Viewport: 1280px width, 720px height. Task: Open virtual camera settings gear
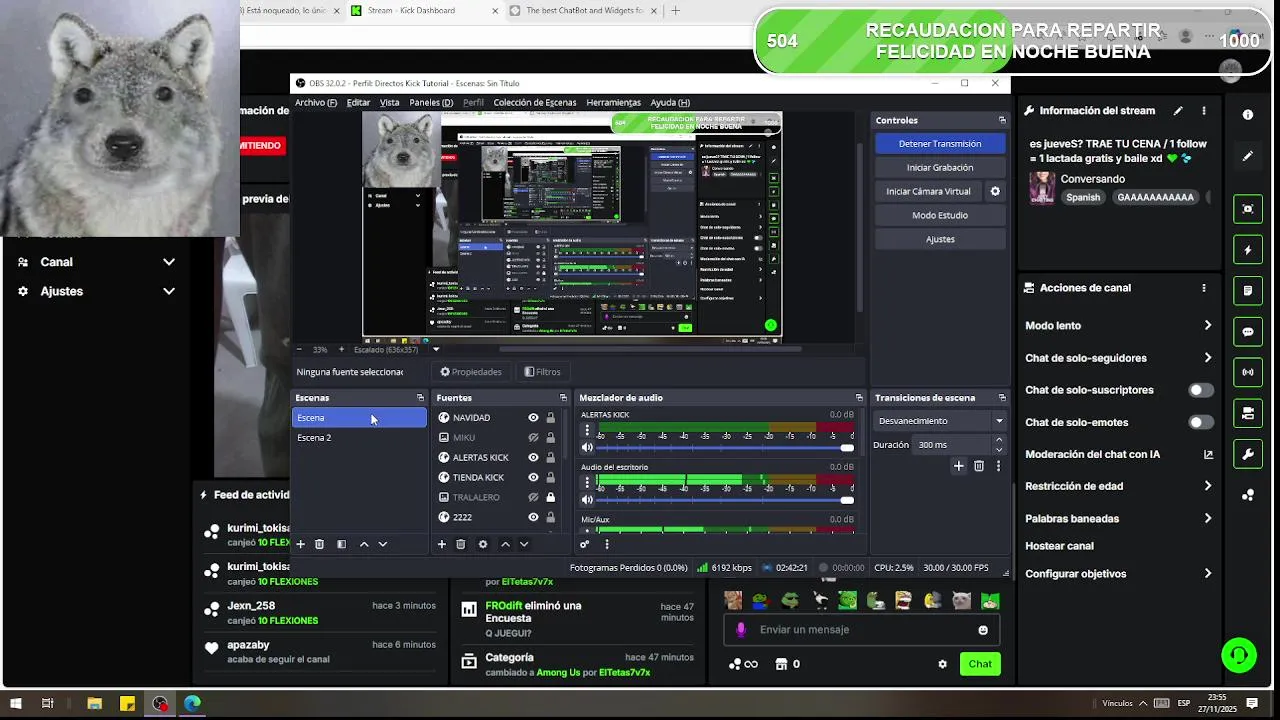coord(995,191)
